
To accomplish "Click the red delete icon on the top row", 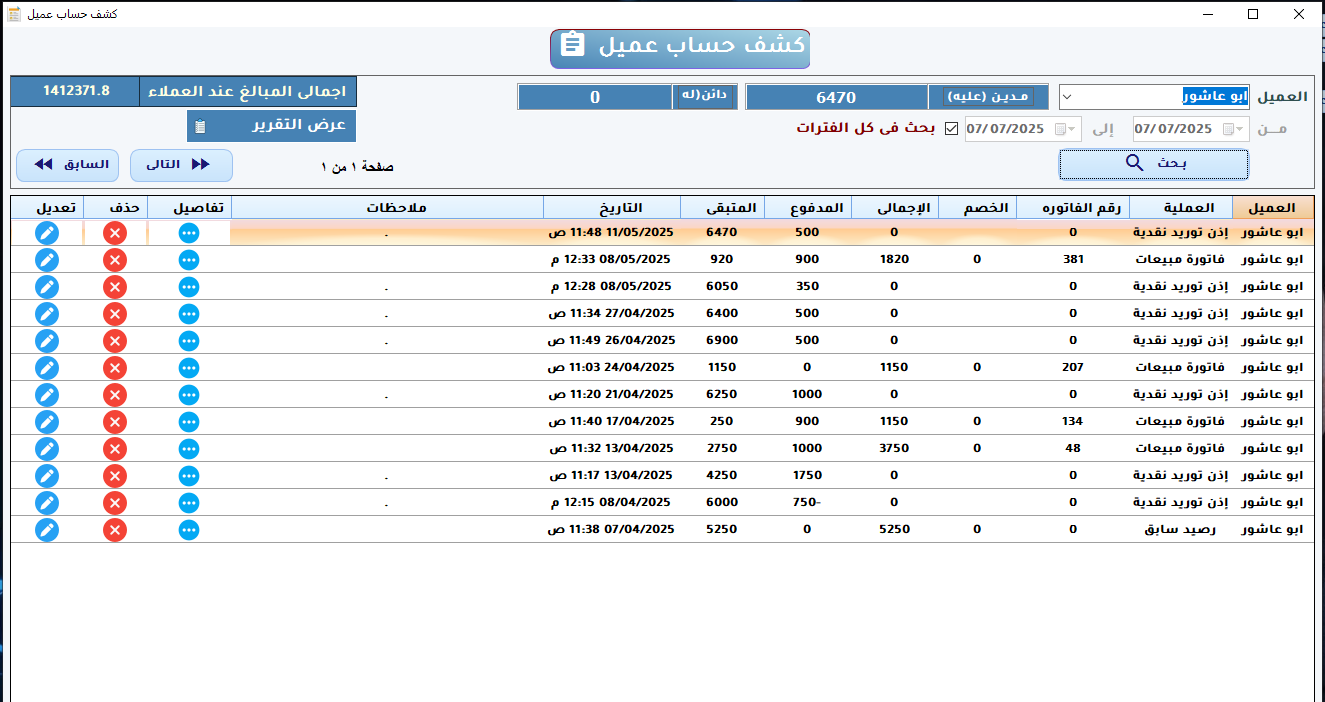I will (115, 232).
